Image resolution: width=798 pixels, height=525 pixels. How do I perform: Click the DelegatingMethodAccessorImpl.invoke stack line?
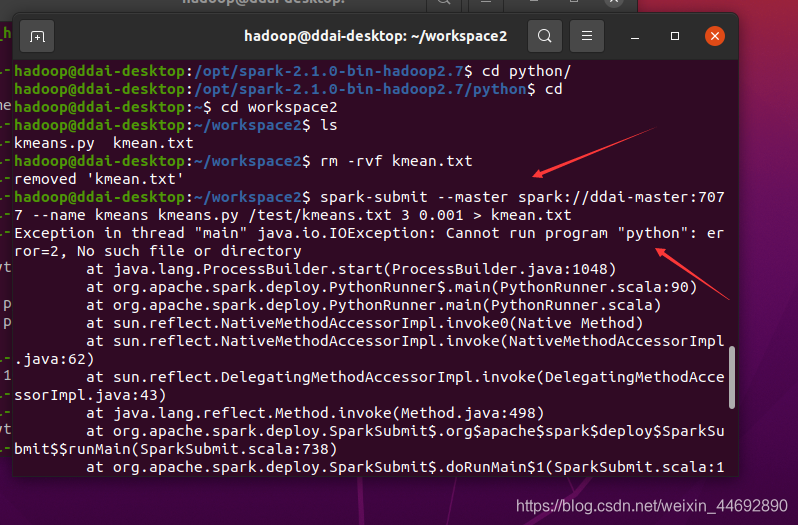pyautogui.click(x=369, y=386)
